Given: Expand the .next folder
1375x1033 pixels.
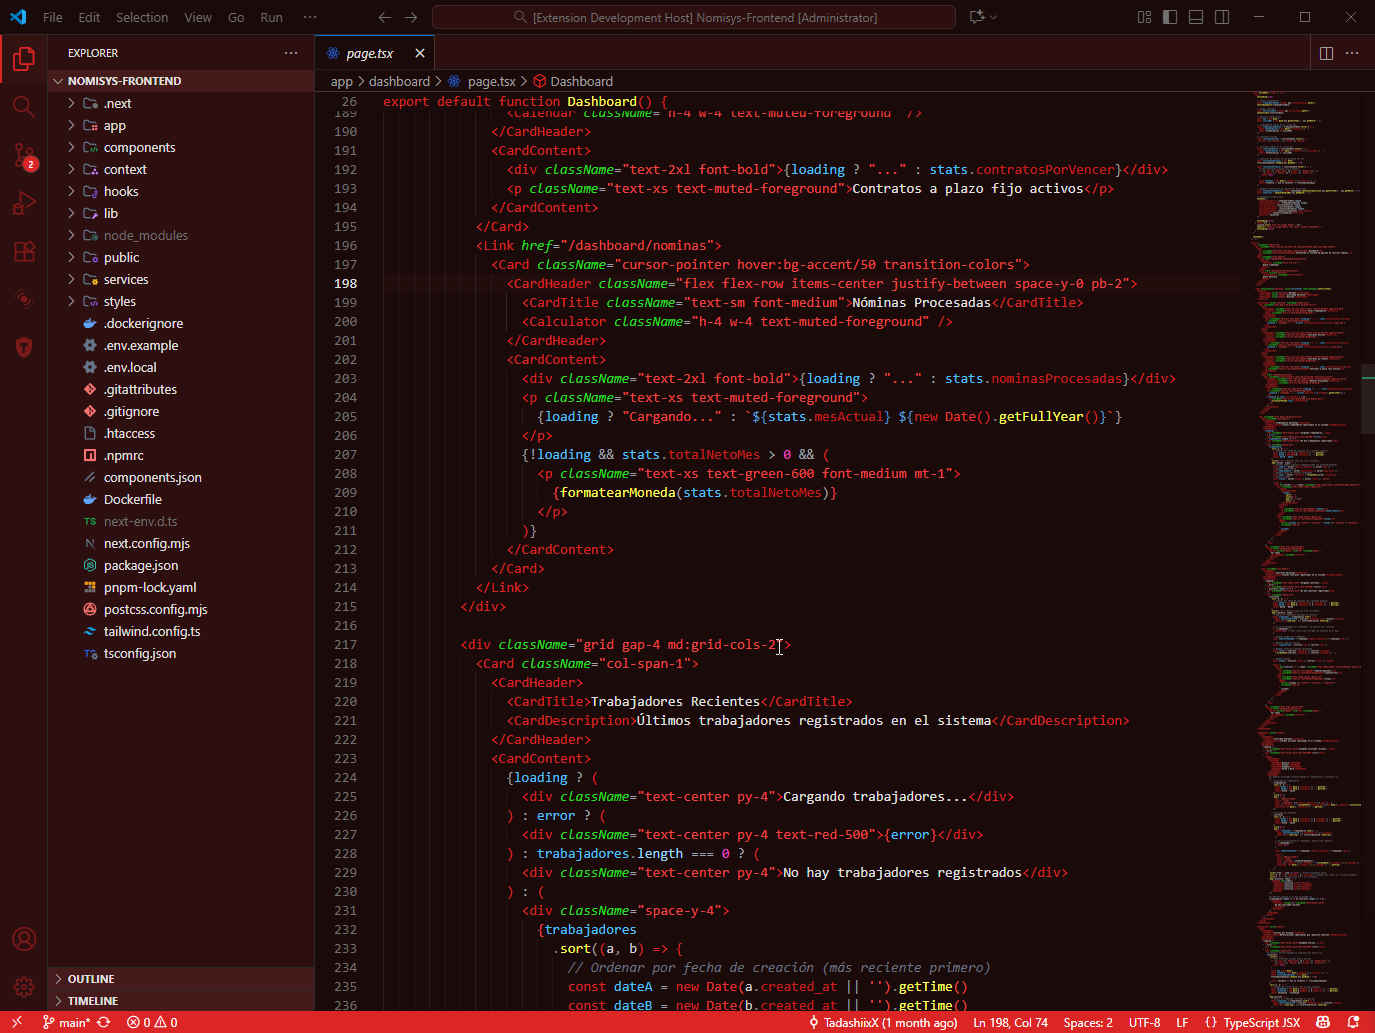Looking at the screenshot, I should tap(181, 103).
